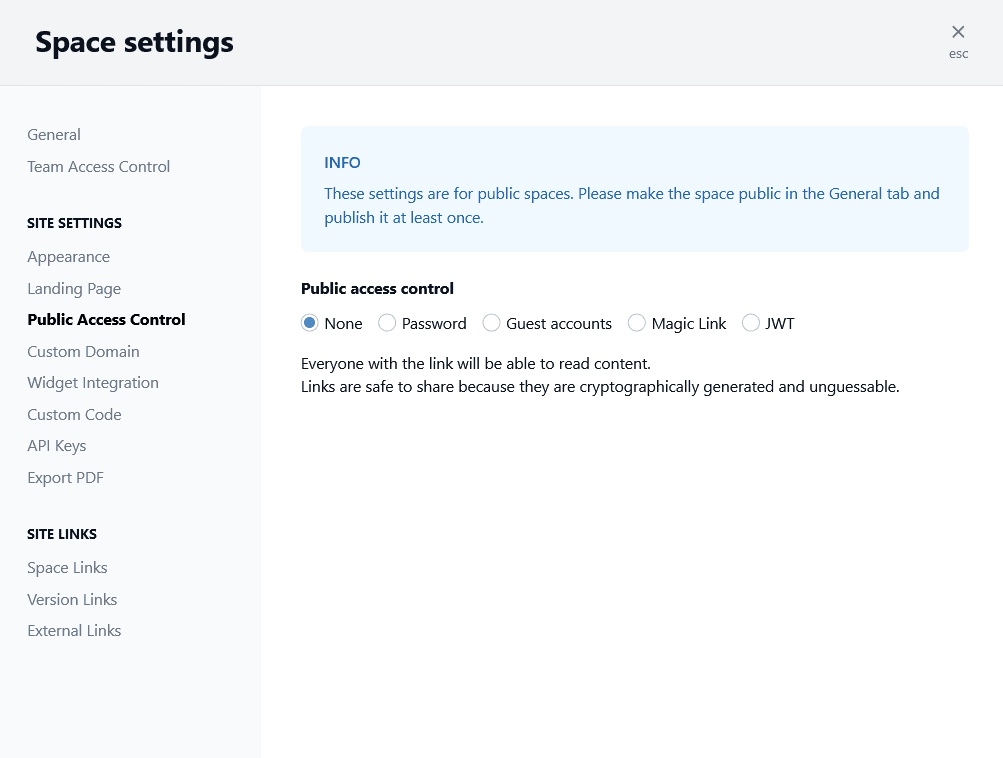Close the Space settings dialog
Screen dimensions: 1003x758
pyautogui.click(x=958, y=33)
